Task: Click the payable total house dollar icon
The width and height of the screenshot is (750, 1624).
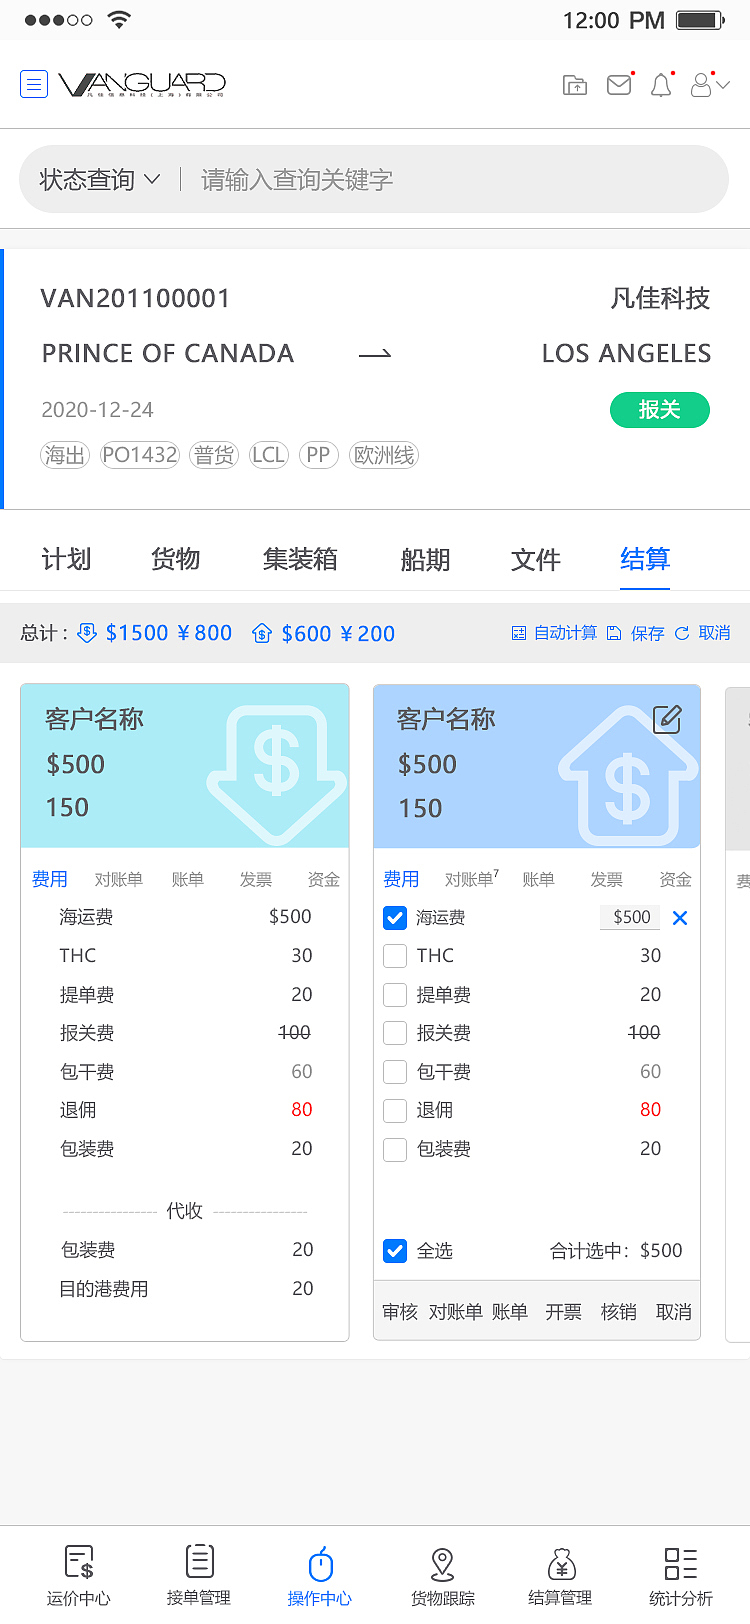Action: click(x=262, y=633)
